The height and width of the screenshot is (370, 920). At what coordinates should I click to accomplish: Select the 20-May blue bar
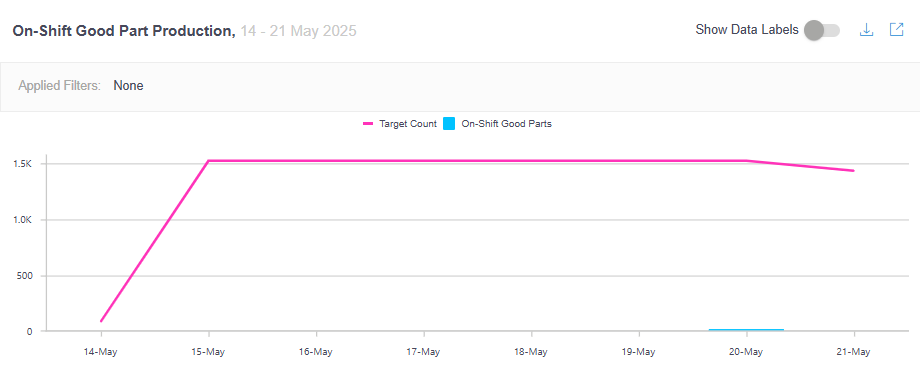coord(746,330)
